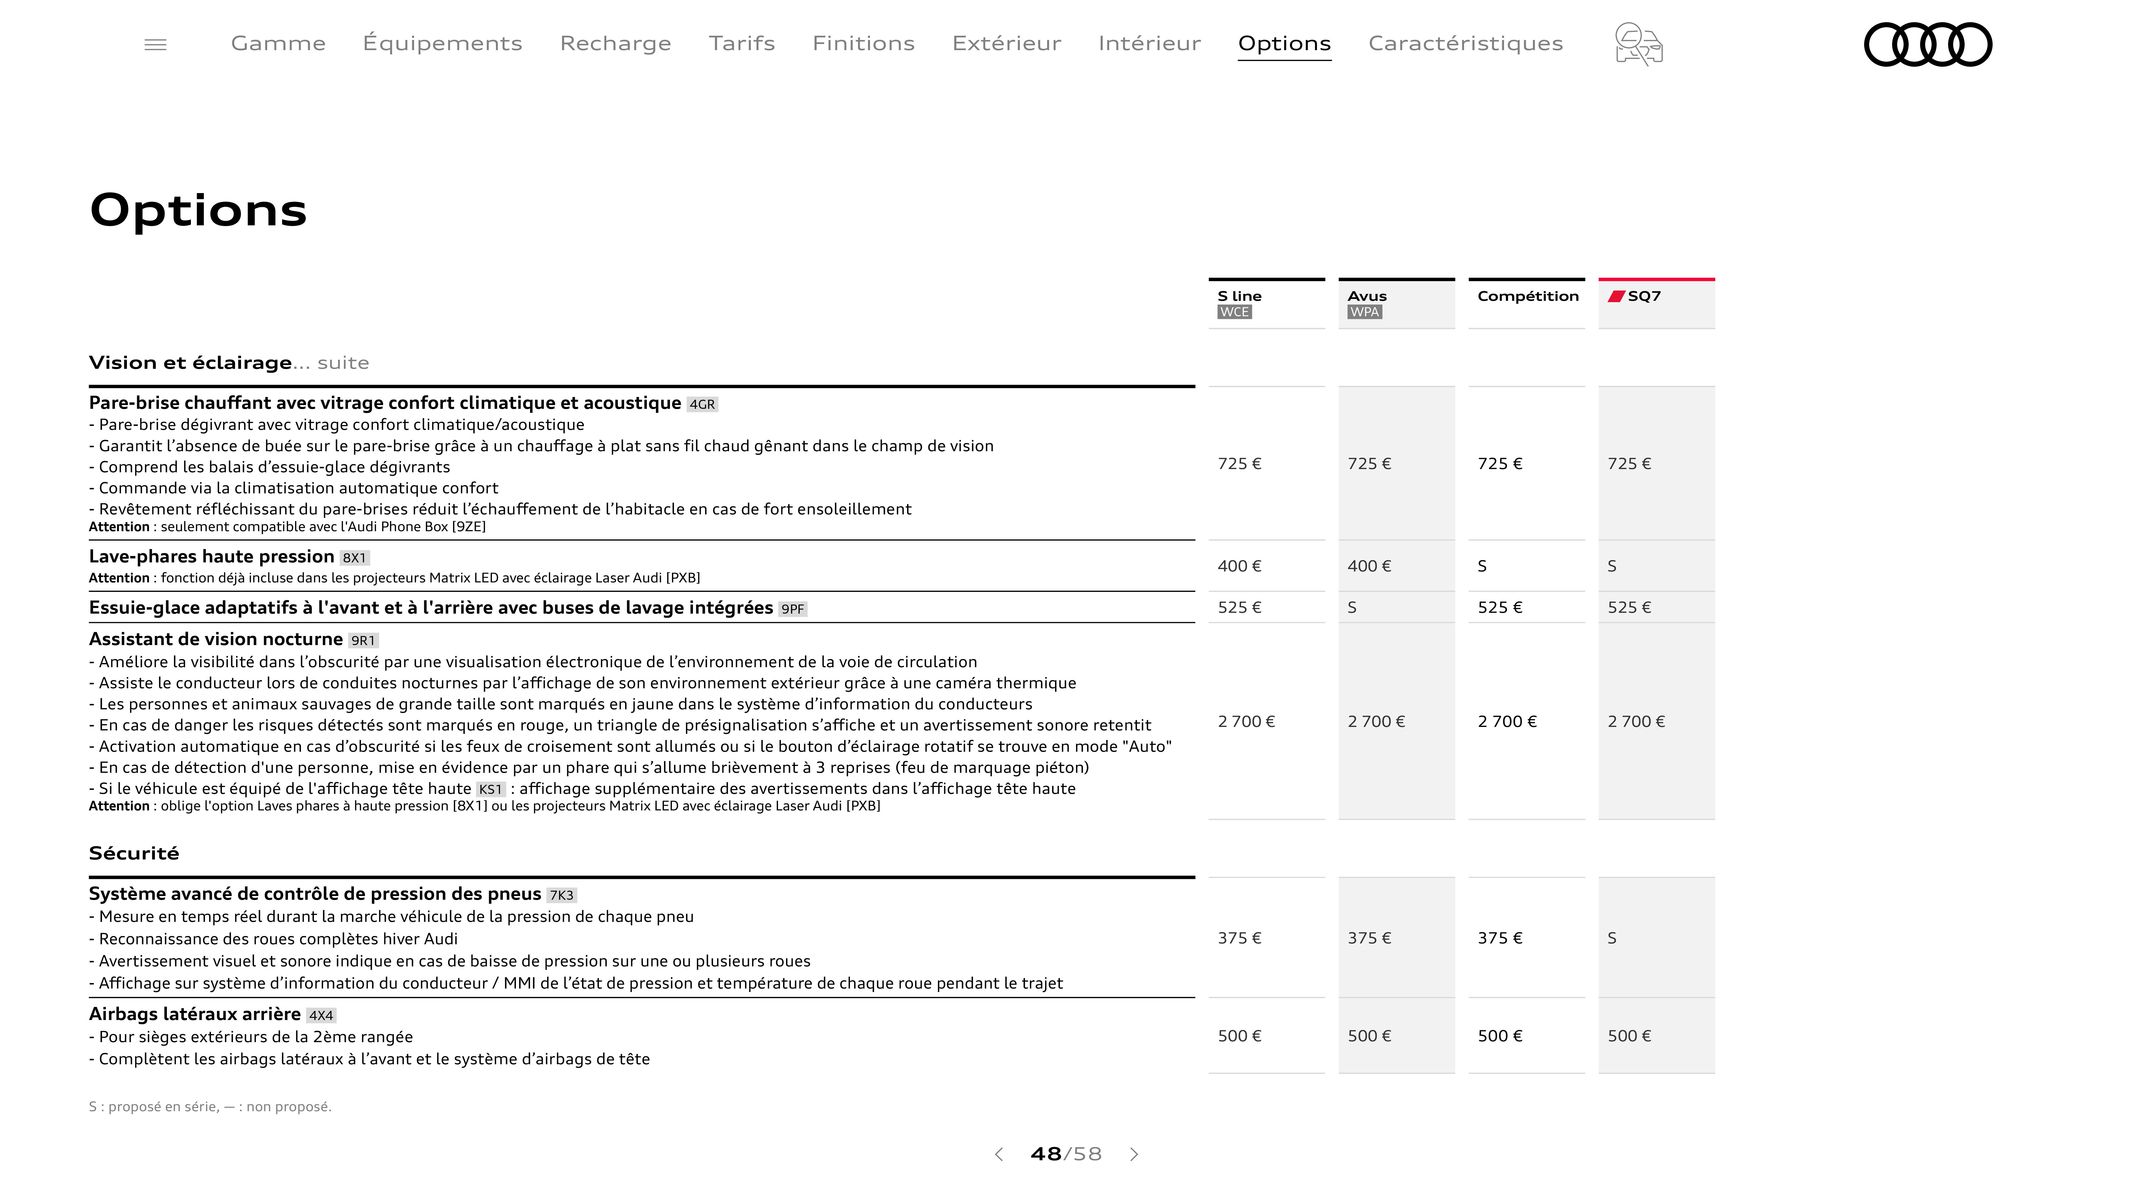Click Compétition vision nocturne price 2 700 €
2133x1200 pixels.
1507,722
